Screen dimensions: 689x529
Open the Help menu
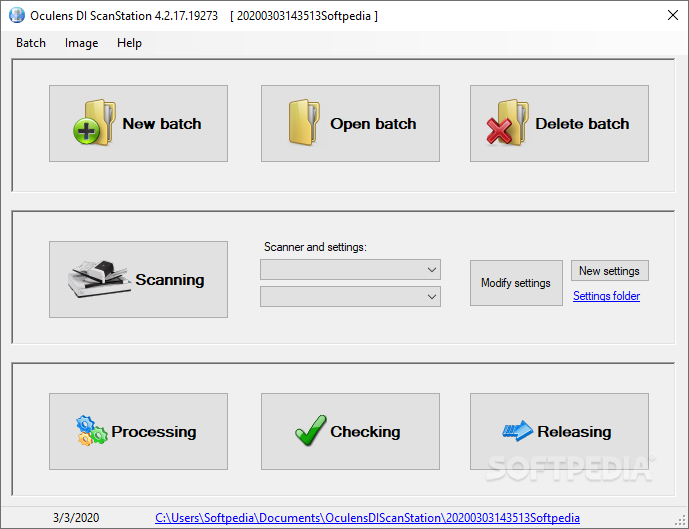click(129, 43)
